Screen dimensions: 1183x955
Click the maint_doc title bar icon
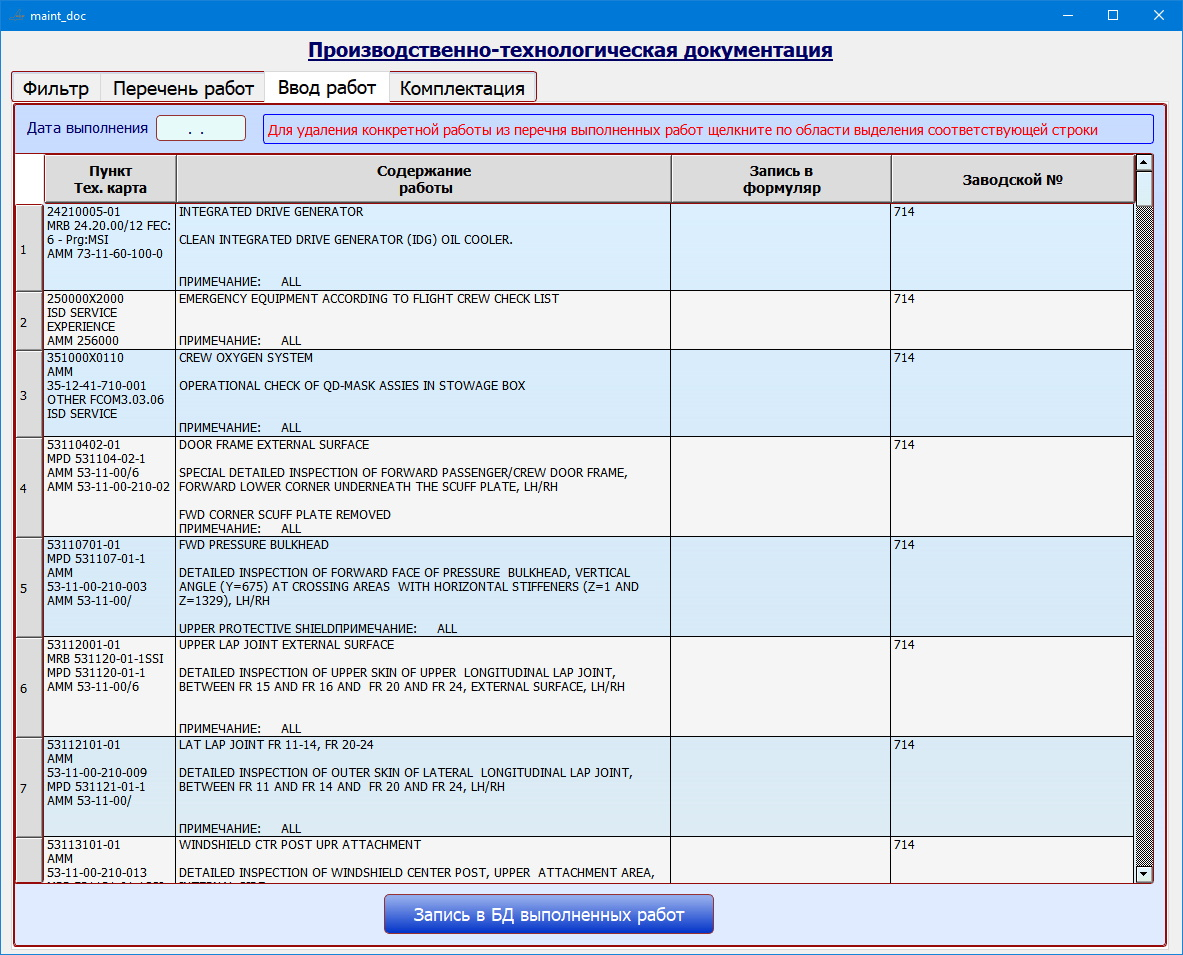tap(17, 15)
